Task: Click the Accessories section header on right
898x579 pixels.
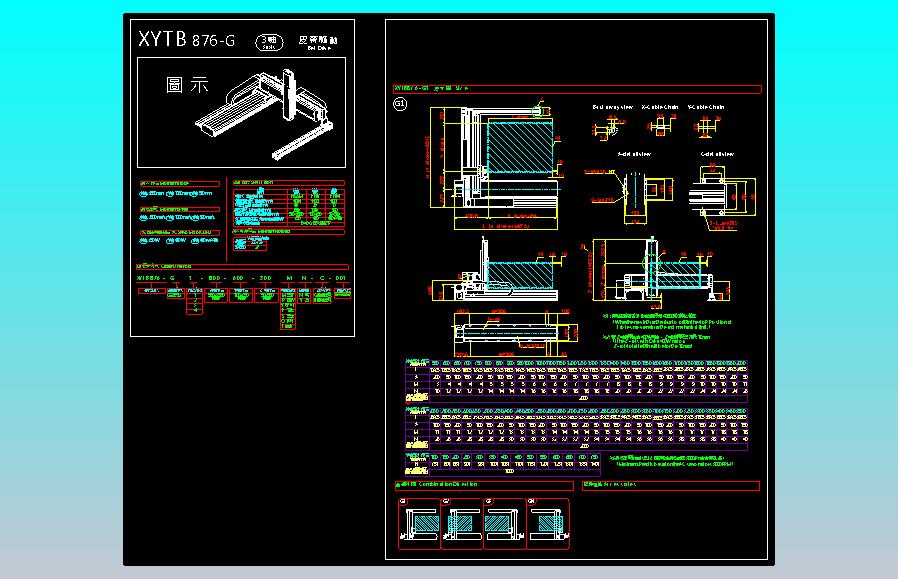Action: pyautogui.click(x=671, y=486)
